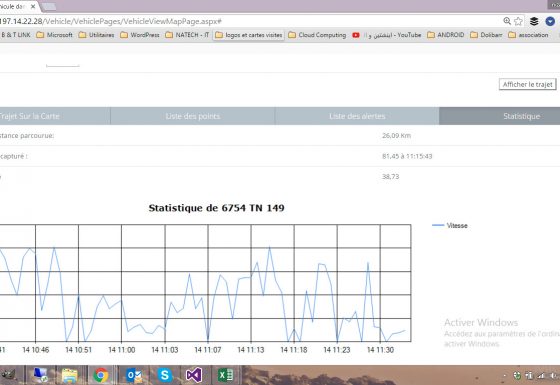Click the 14 10:51 axis label
Screen dimensions: 560x385
coord(79,350)
